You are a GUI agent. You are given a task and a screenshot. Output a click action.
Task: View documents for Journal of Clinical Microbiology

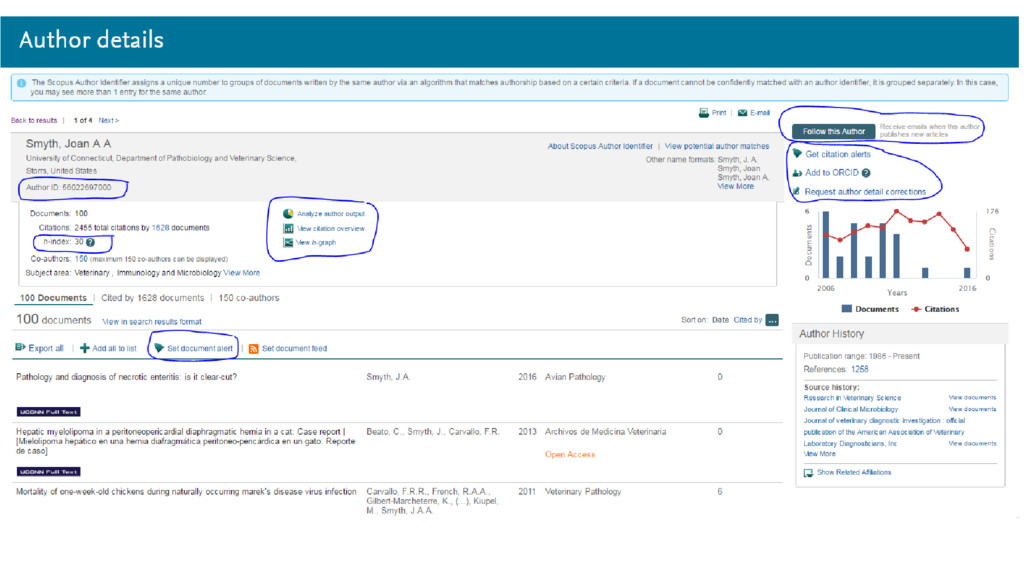(x=972, y=409)
